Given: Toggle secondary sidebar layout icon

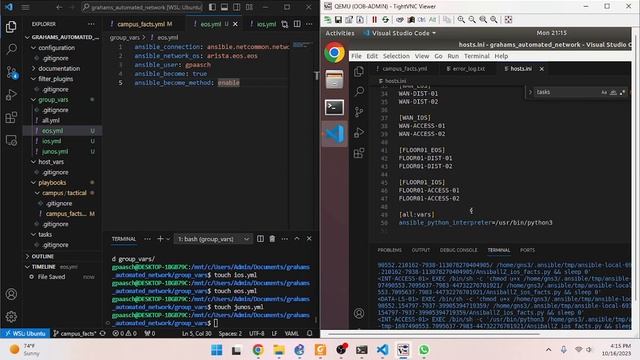Looking at the screenshot, I should [237, 7].
